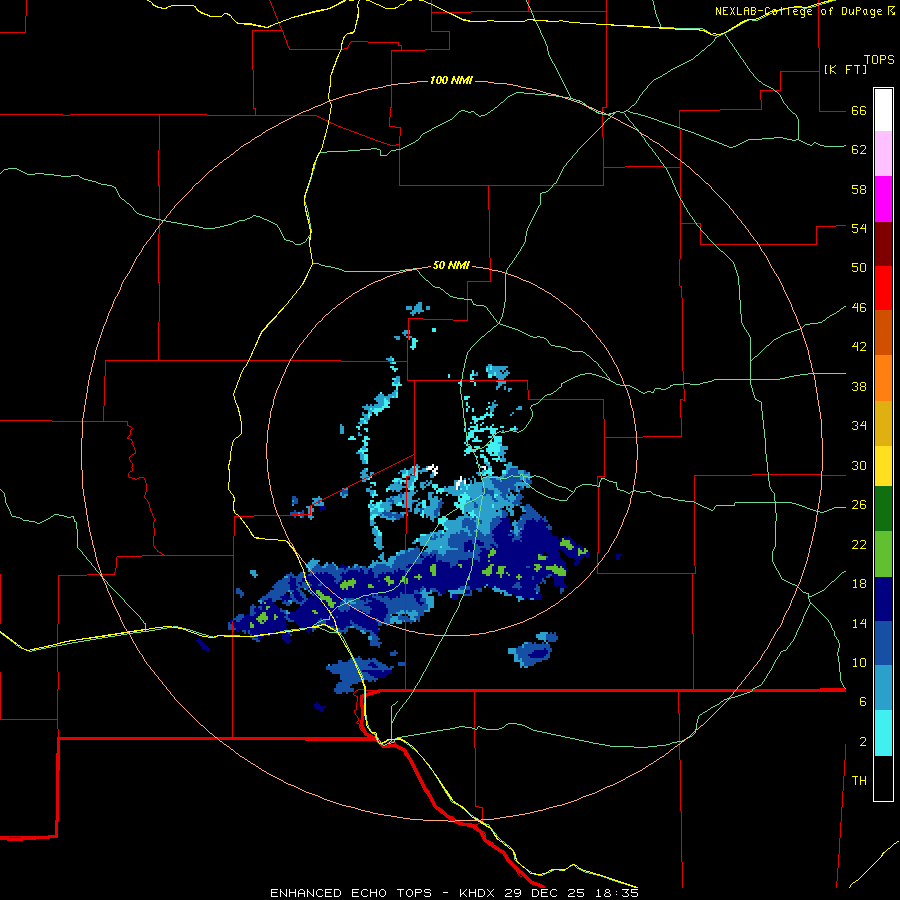Image resolution: width=900 pixels, height=900 pixels.
Task: Click the magenta 58 kft legend swatch
Action: [x=883, y=199]
